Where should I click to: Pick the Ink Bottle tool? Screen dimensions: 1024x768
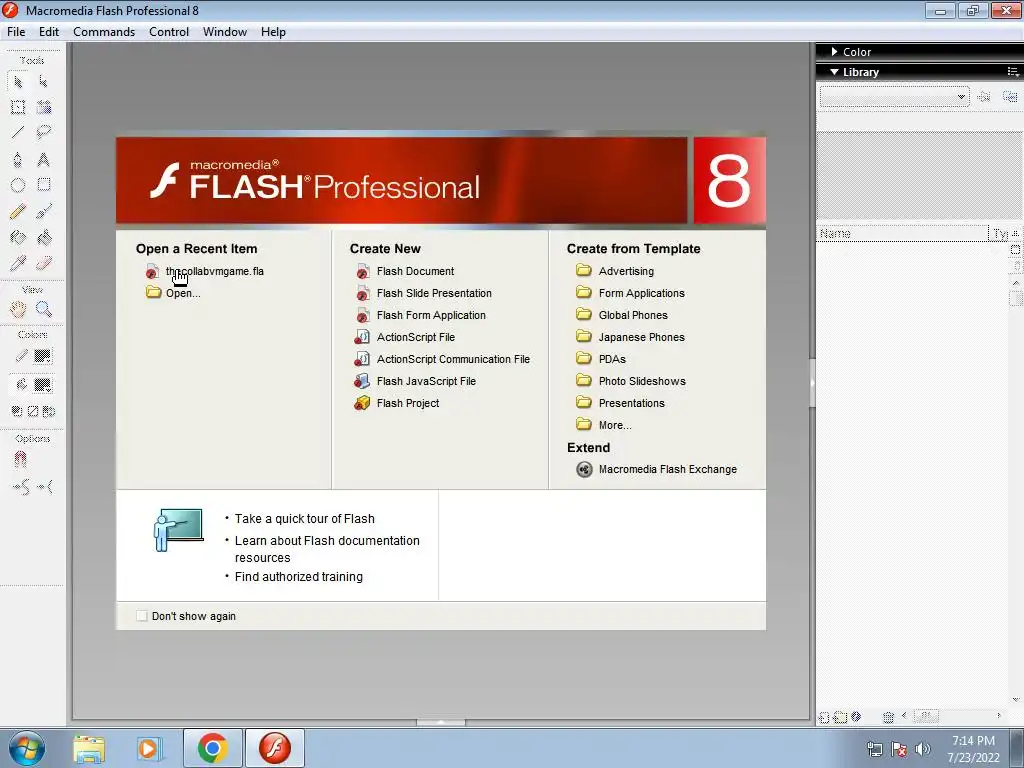coord(18,237)
